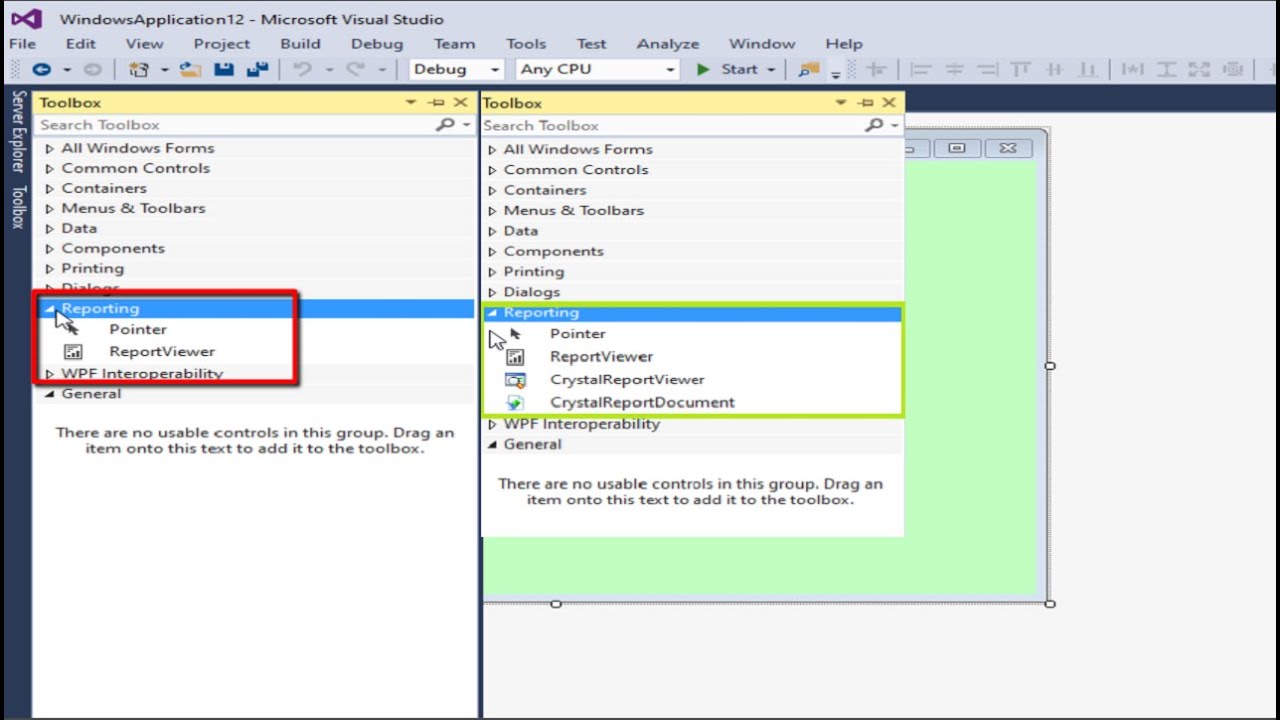Open the Server Explorer side tab
Image resolution: width=1280 pixels, height=720 pixels.
pyautogui.click(x=17, y=131)
